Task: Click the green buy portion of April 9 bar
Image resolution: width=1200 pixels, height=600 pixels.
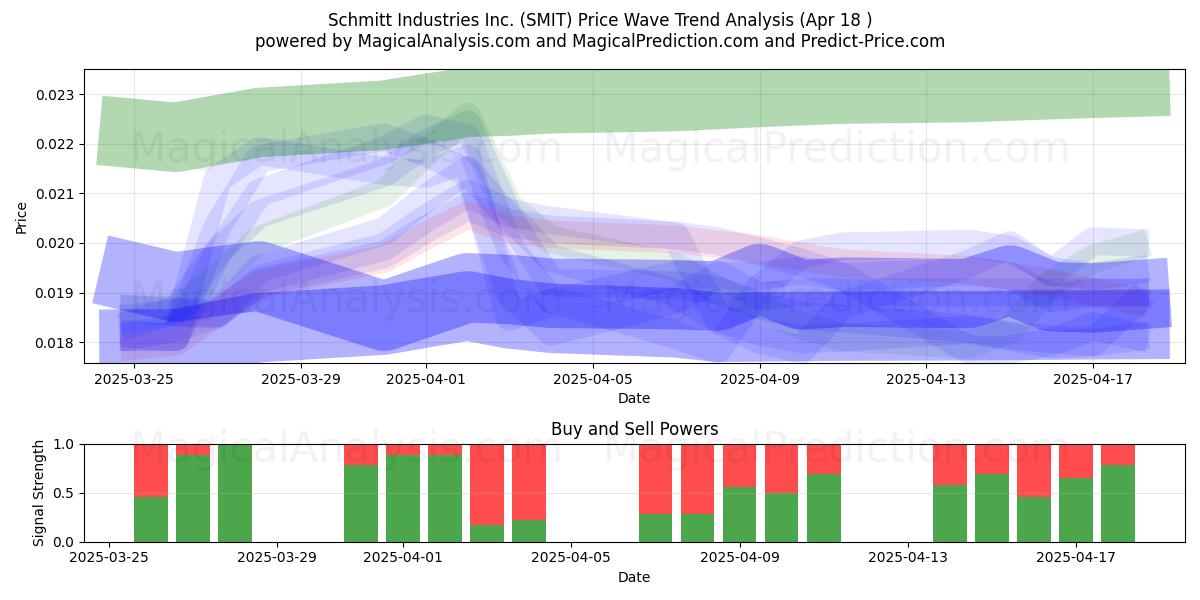Action: (x=739, y=514)
